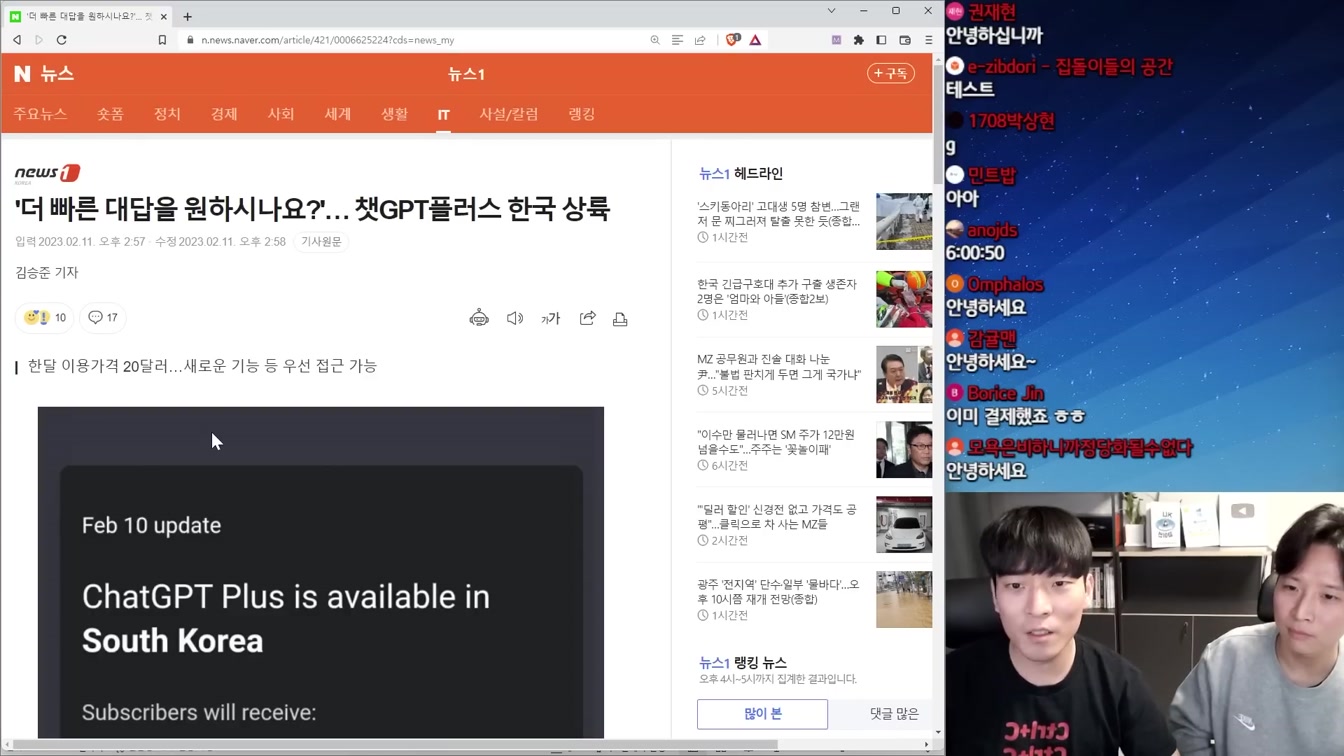1344x756 pixels.
Task: Share the article with the share icon
Action: 588,318
